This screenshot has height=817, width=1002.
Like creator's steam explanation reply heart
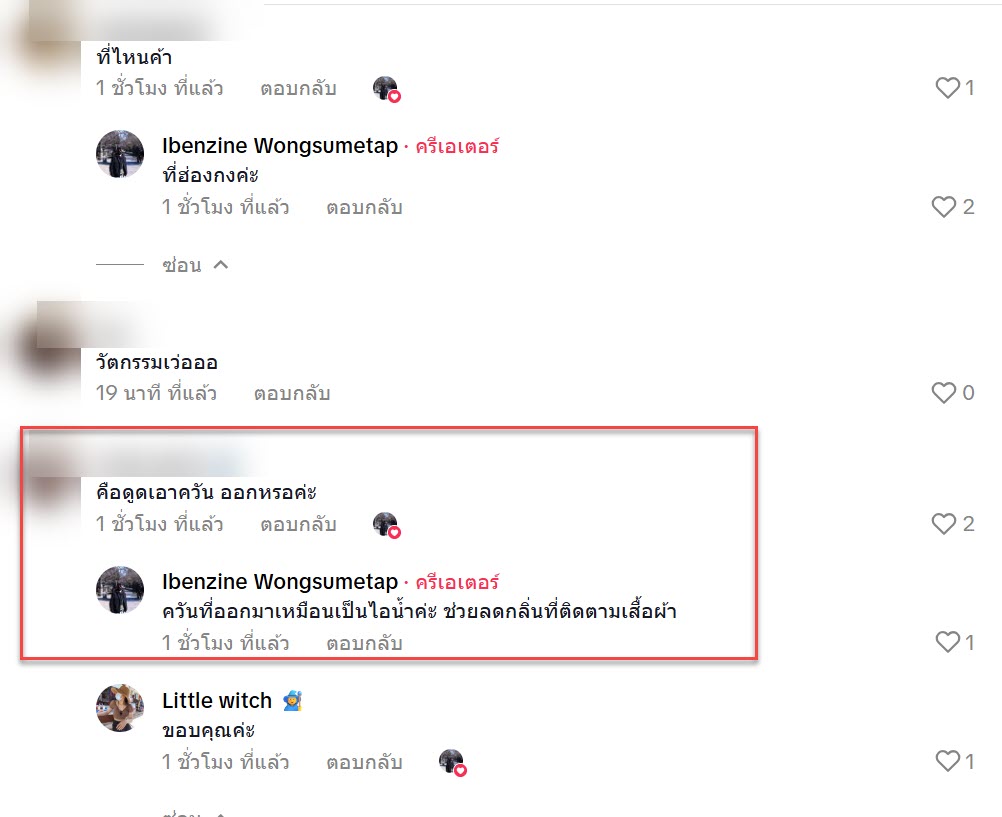point(948,642)
